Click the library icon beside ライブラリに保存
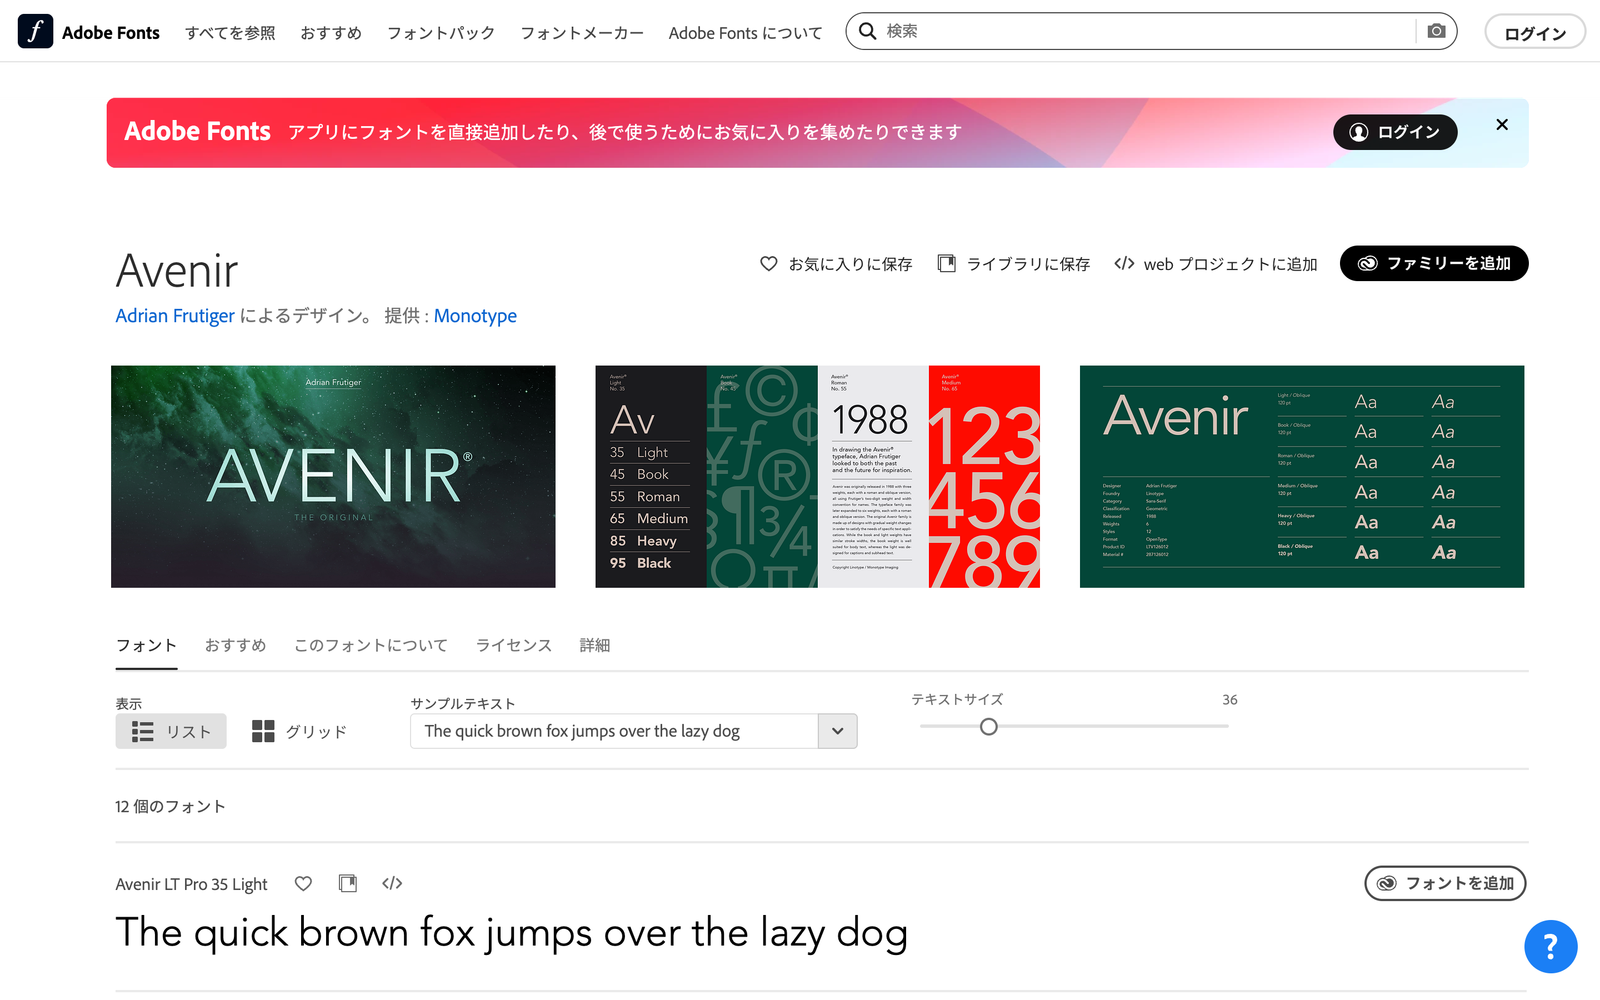This screenshot has height=1000, width=1600. [946, 264]
